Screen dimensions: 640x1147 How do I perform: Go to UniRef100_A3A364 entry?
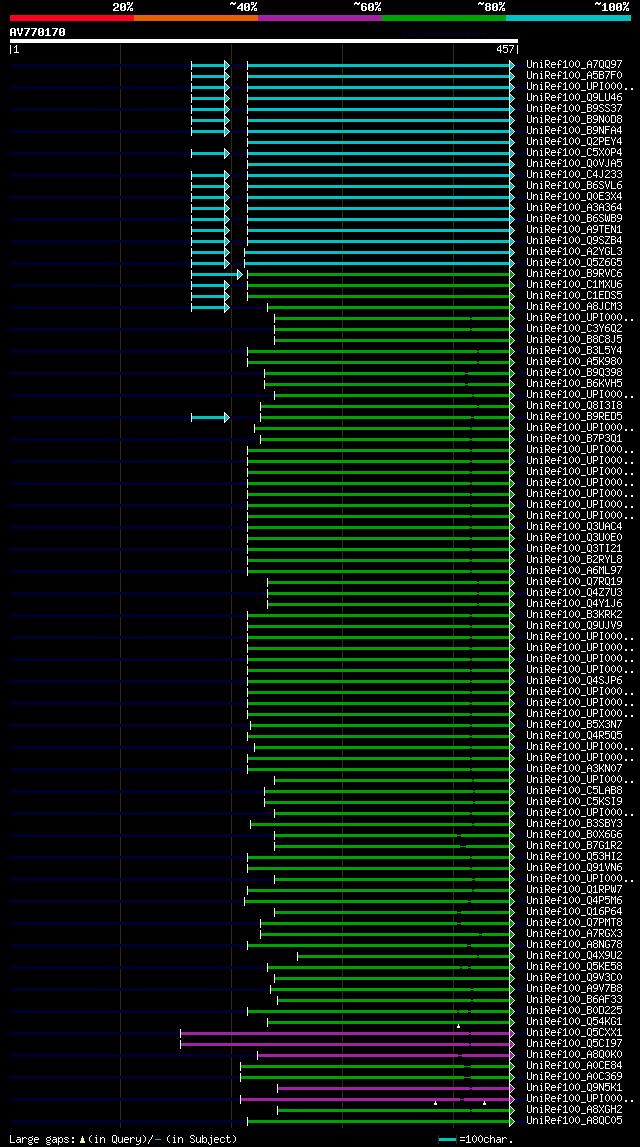[574, 208]
